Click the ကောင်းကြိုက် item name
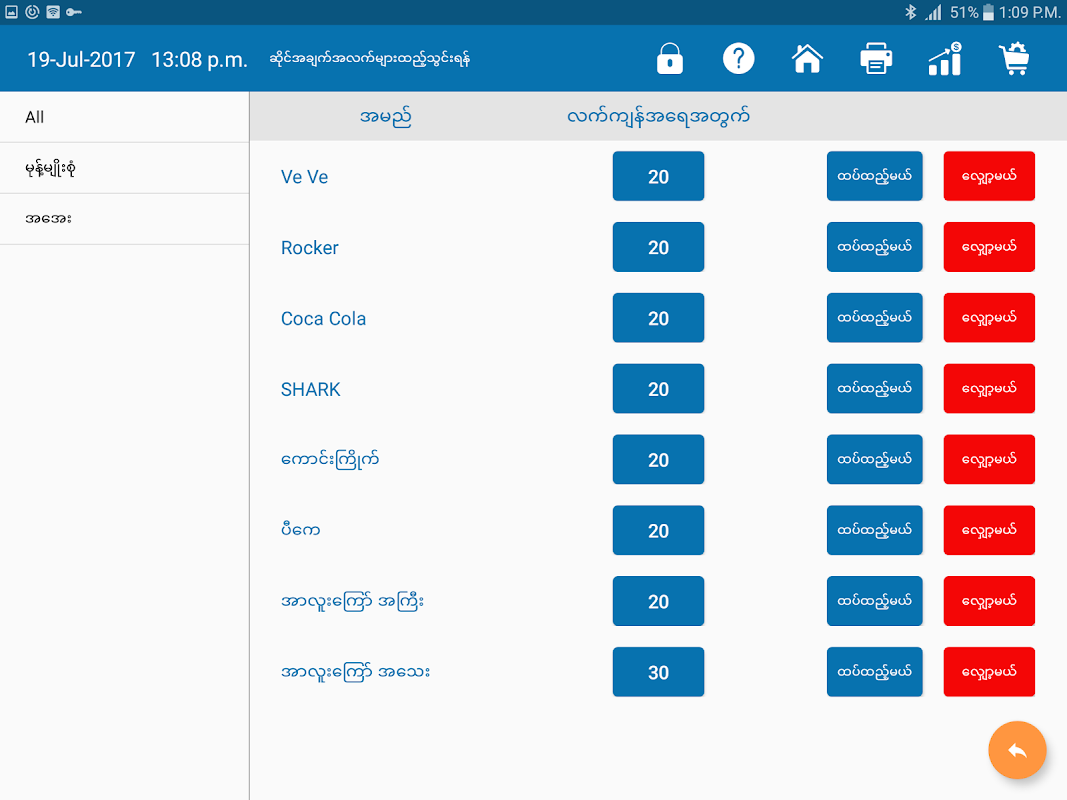The image size is (1067, 800). [x=330, y=460]
